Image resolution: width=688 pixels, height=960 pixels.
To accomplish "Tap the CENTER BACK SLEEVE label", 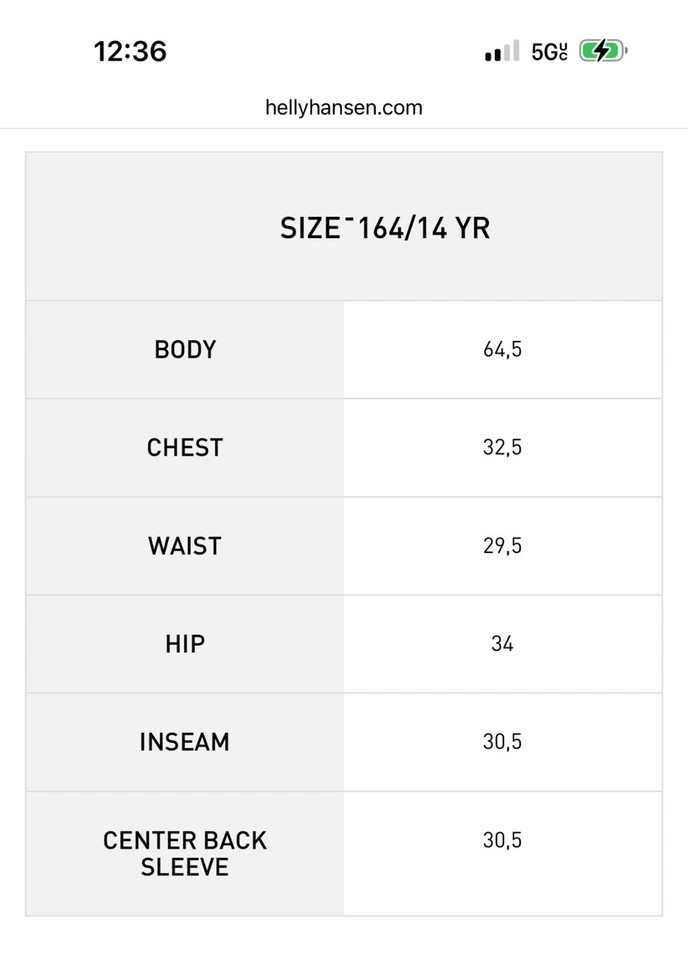I will click(185, 853).
